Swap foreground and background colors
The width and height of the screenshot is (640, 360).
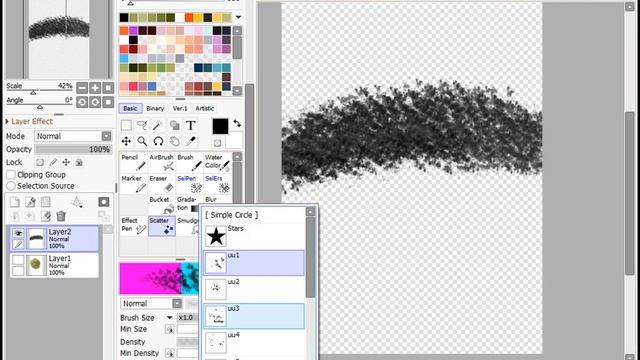point(237,123)
